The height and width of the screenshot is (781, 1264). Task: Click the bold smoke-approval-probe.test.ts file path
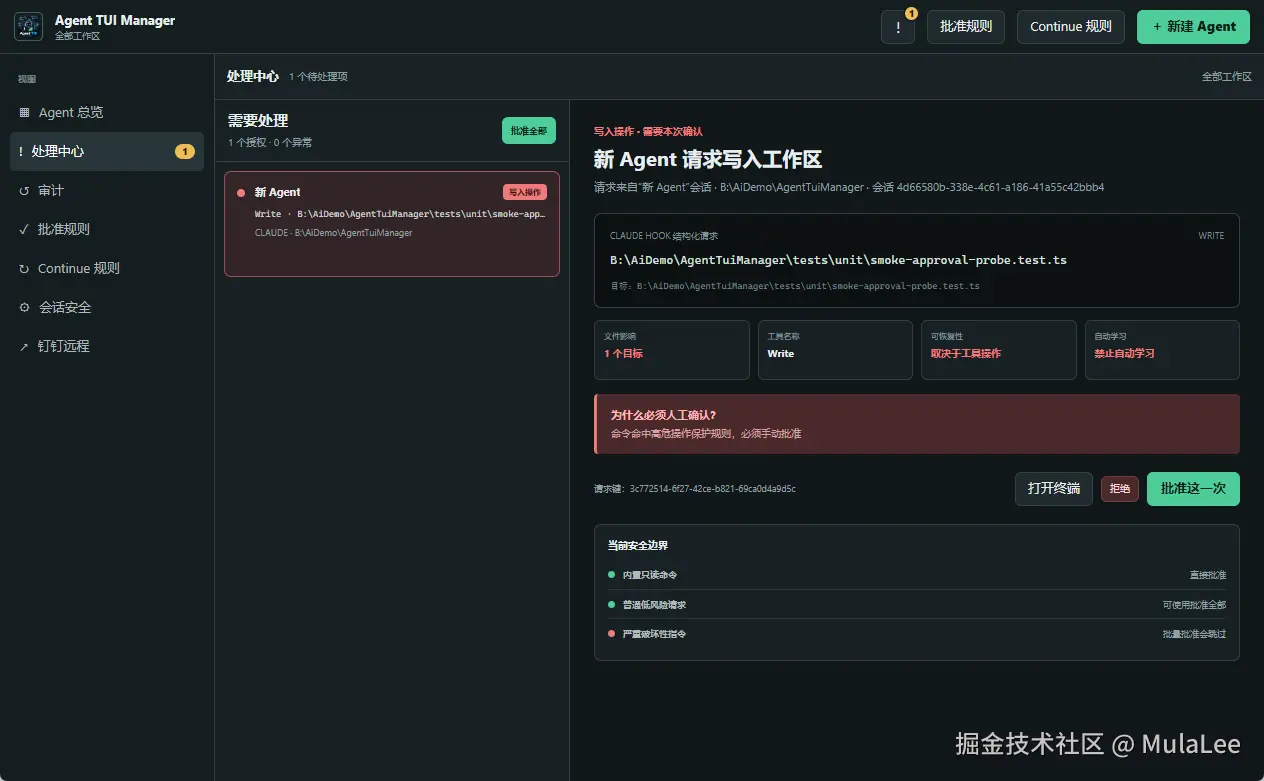click(838, 260)
